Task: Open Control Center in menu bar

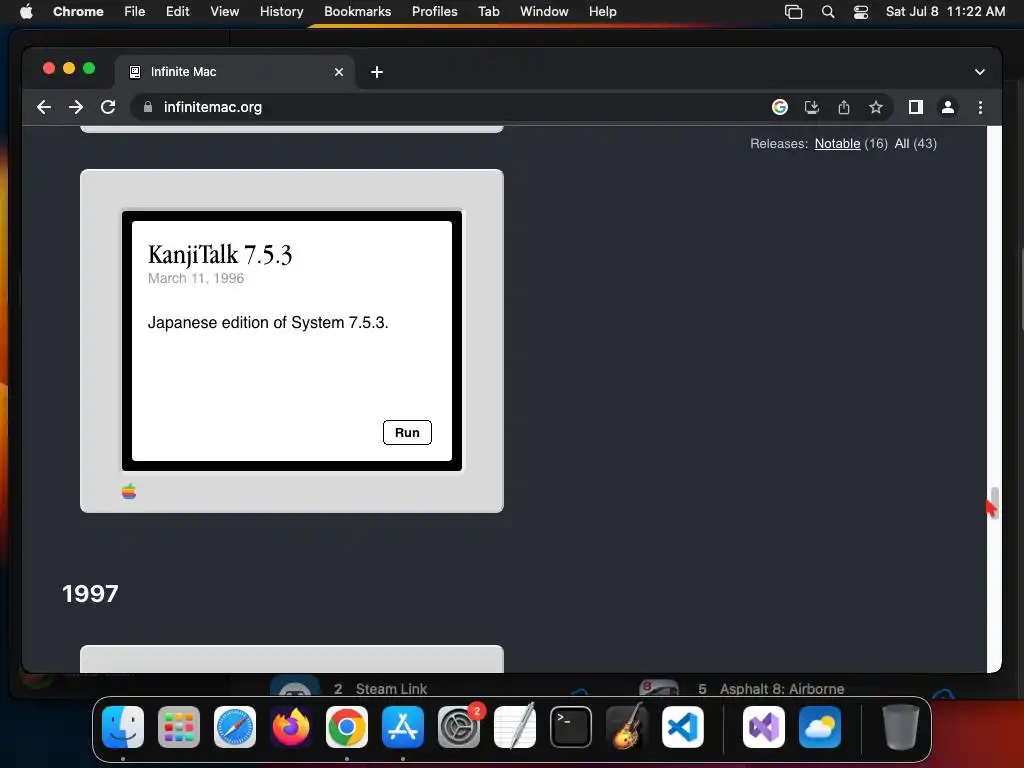Action: (861, 12)
